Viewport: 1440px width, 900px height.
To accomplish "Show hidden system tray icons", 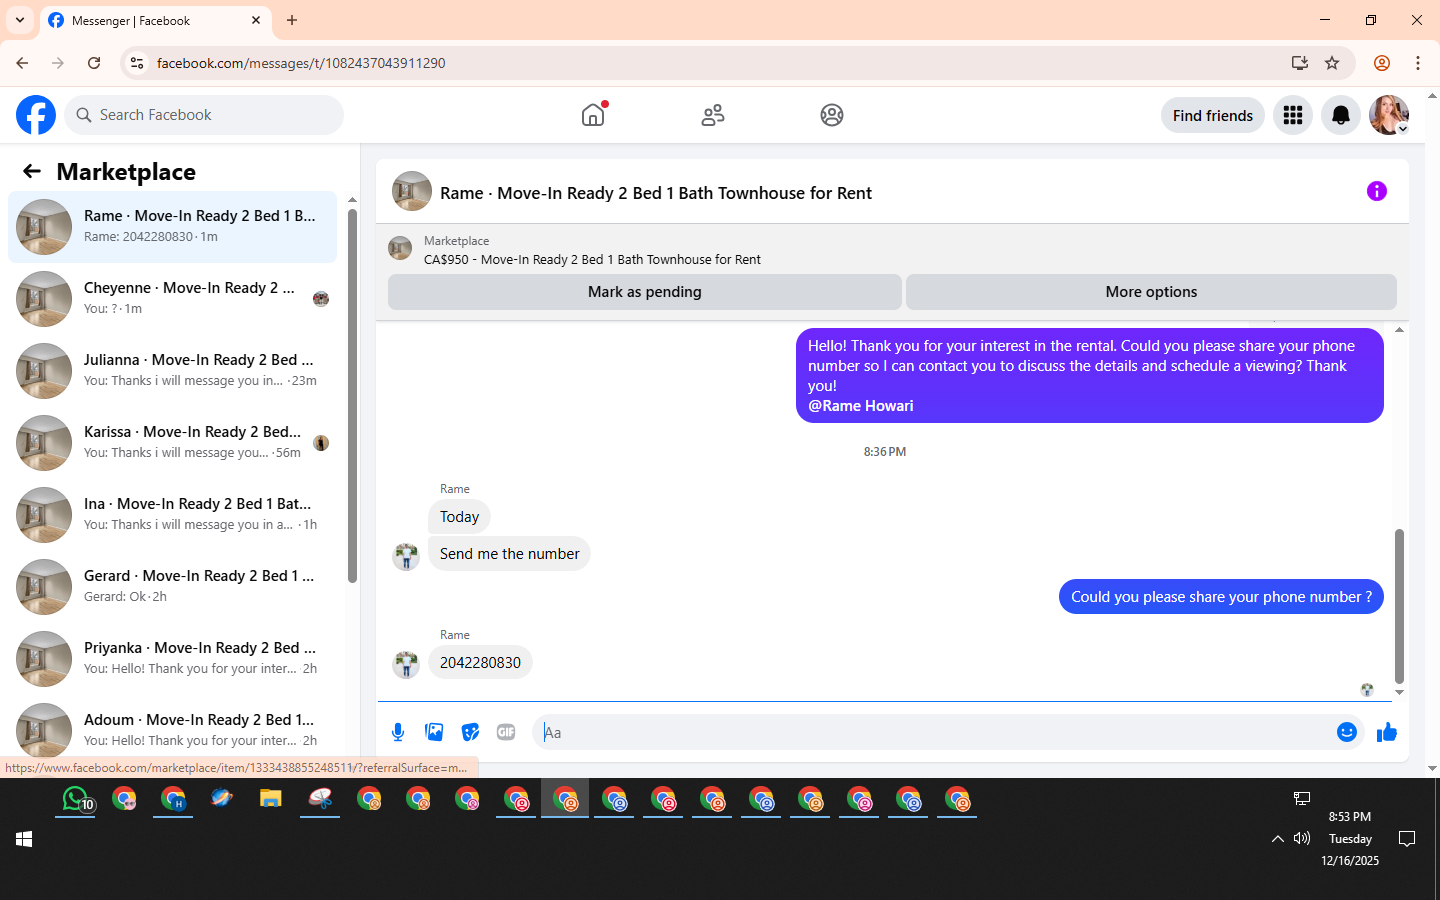I will pos(1277,839).
